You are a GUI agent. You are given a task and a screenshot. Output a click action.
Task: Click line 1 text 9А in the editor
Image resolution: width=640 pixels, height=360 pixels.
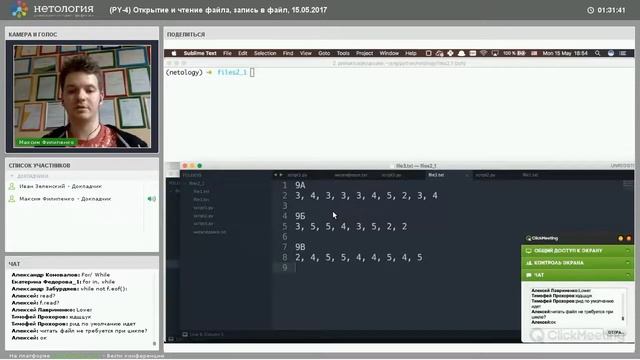(300, 185)
